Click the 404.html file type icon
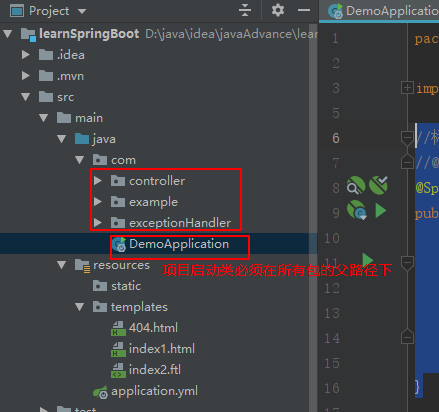The image size is (439, 412). (x=118, y=328)
